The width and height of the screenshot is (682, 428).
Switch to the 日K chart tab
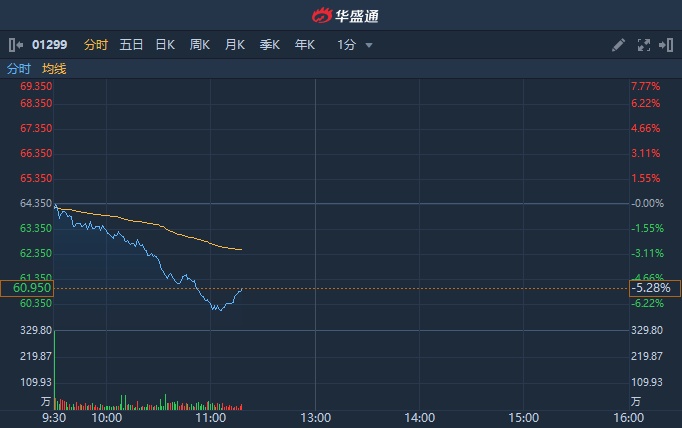[165, 45]
